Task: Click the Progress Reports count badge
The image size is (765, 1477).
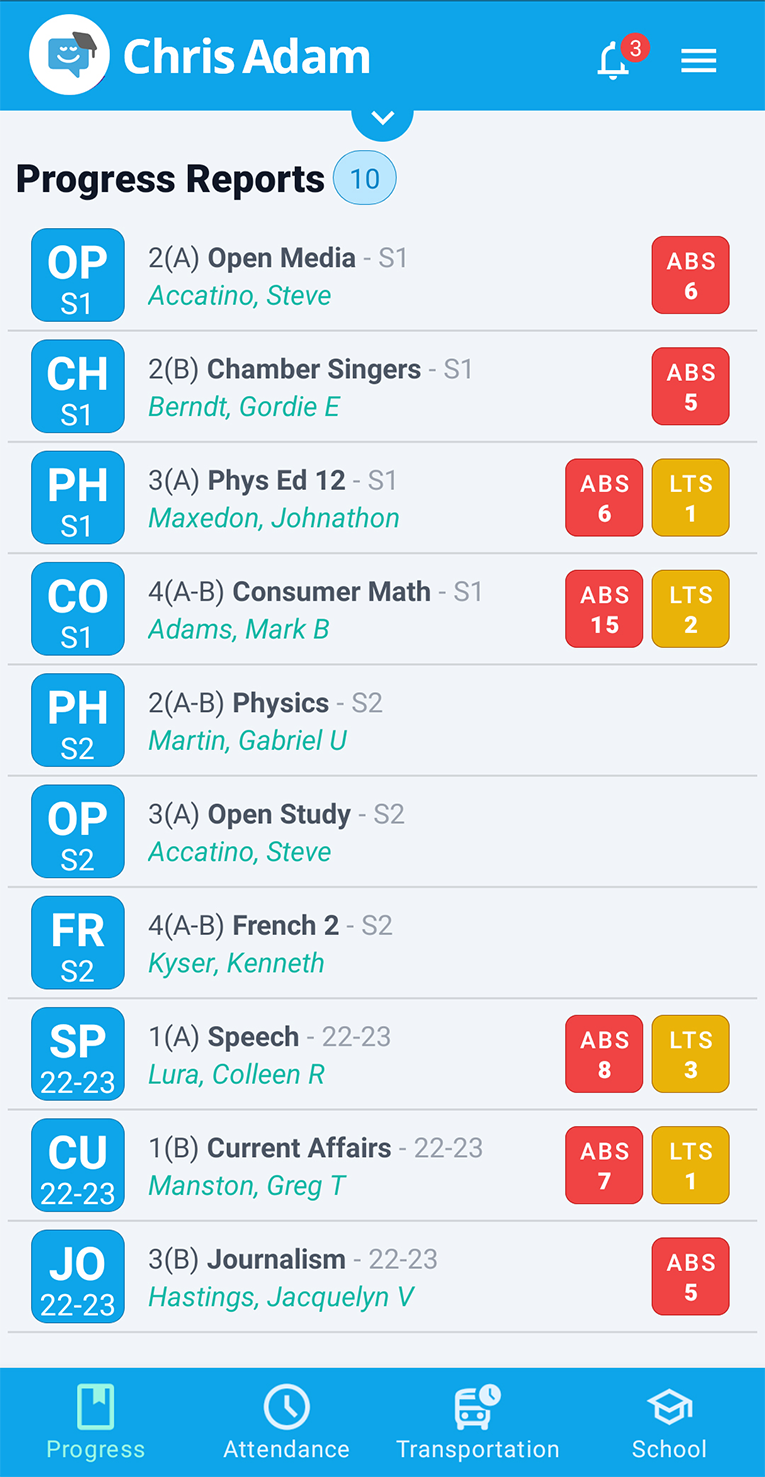Action: [x=365, y=179]
